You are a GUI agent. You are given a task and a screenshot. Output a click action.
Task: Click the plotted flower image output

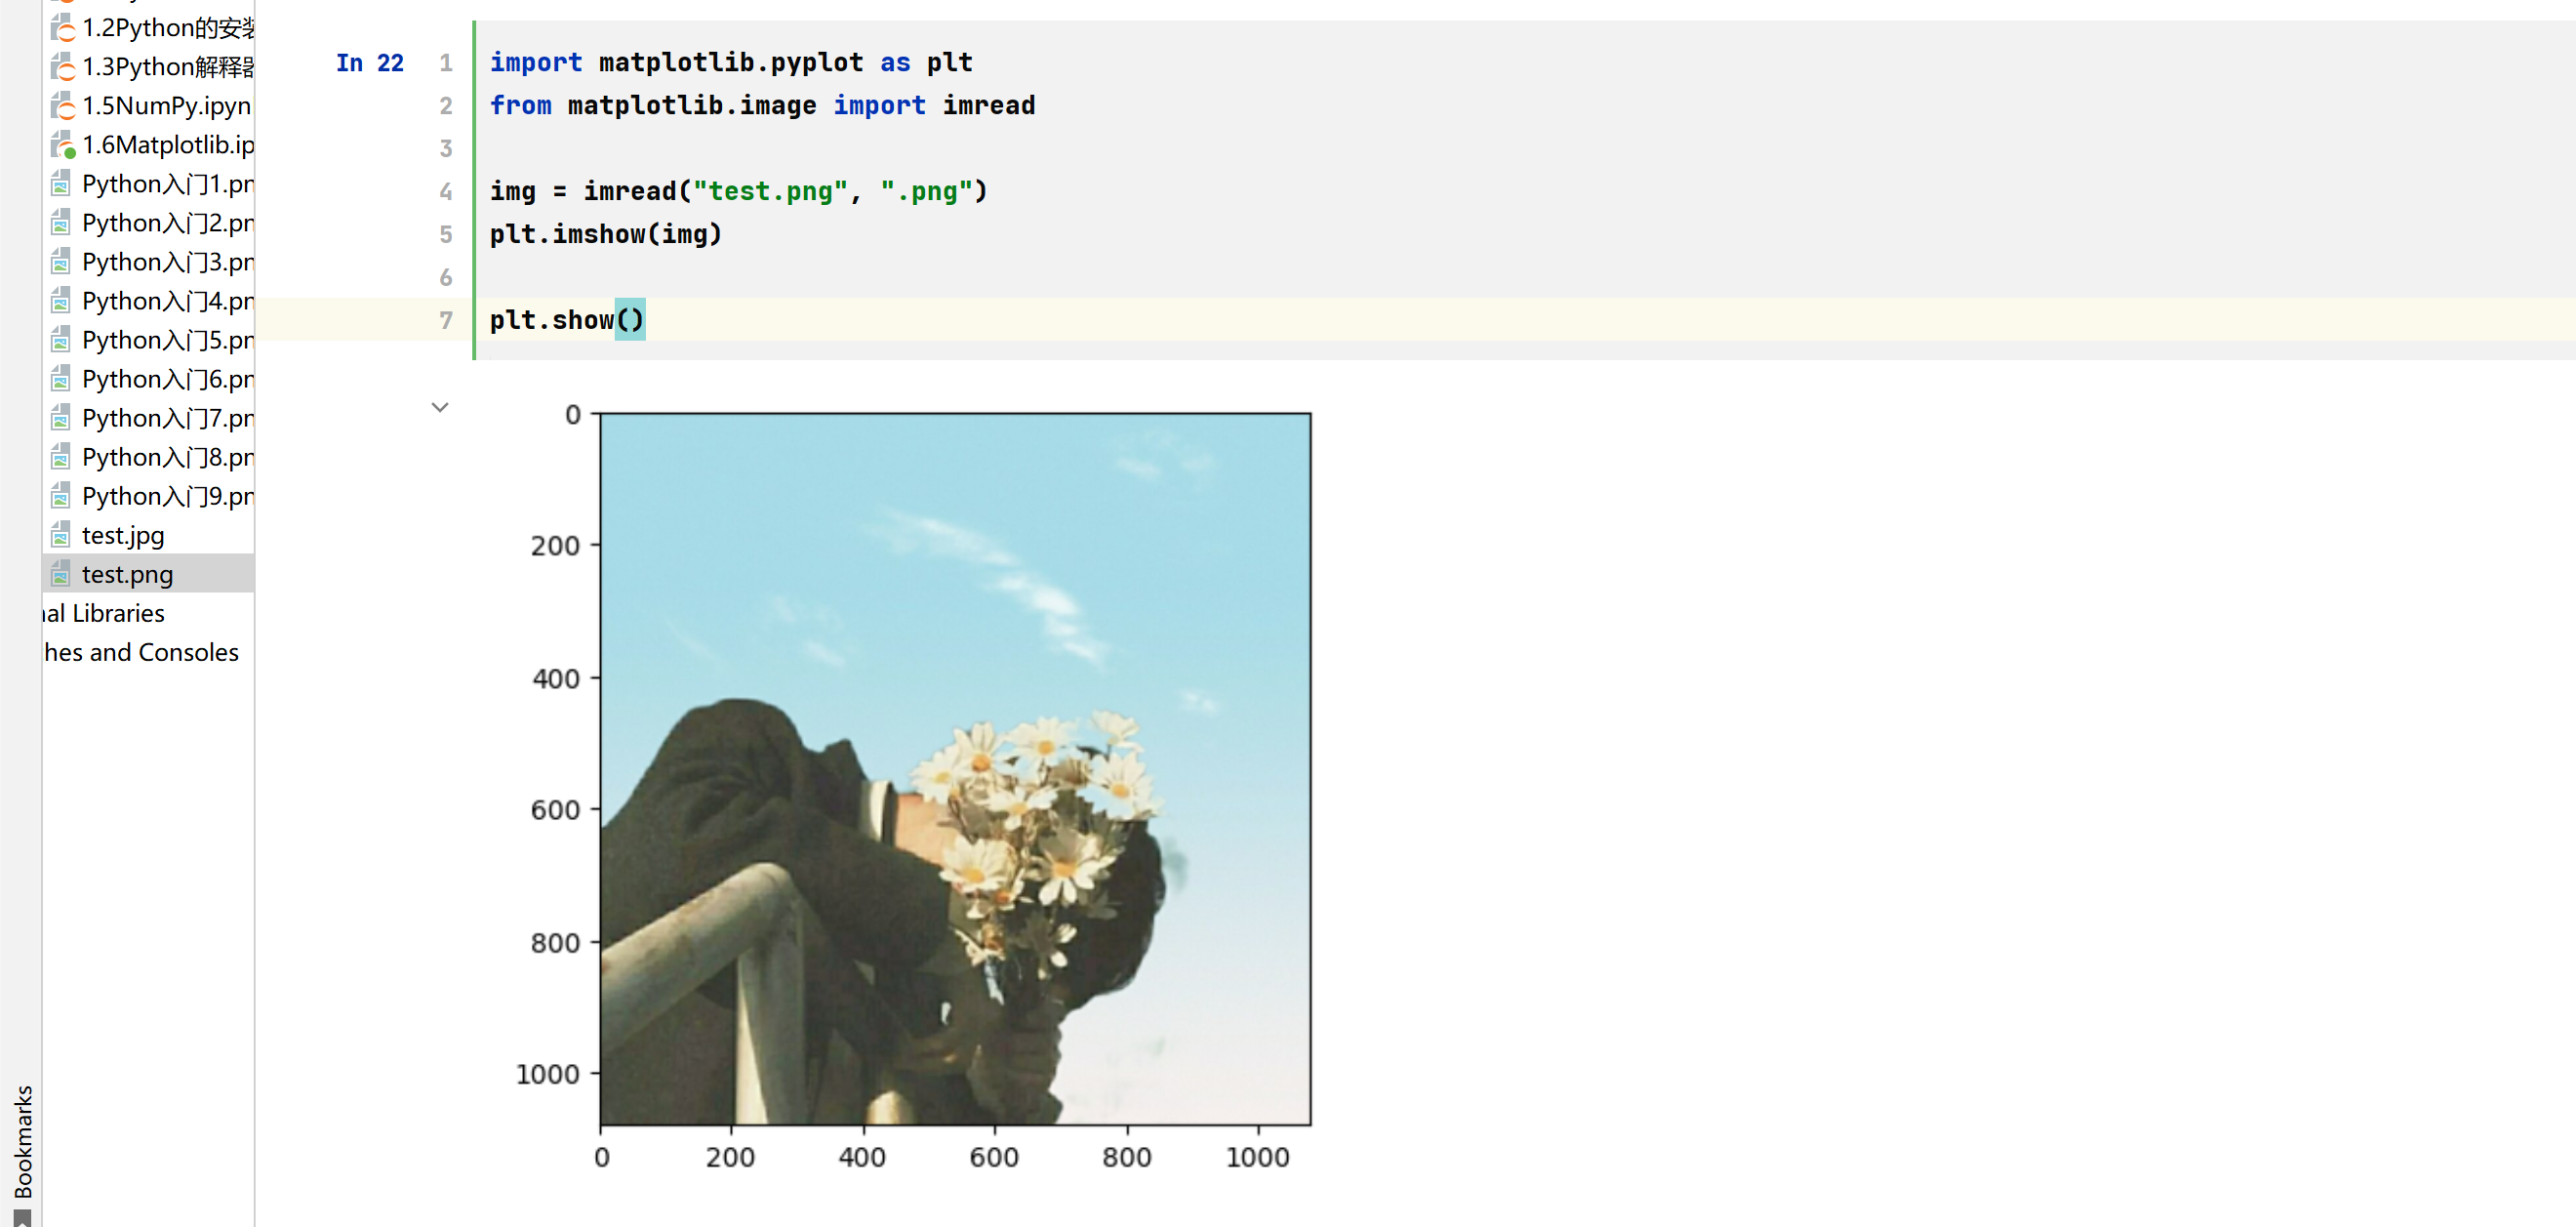[954, 768]
